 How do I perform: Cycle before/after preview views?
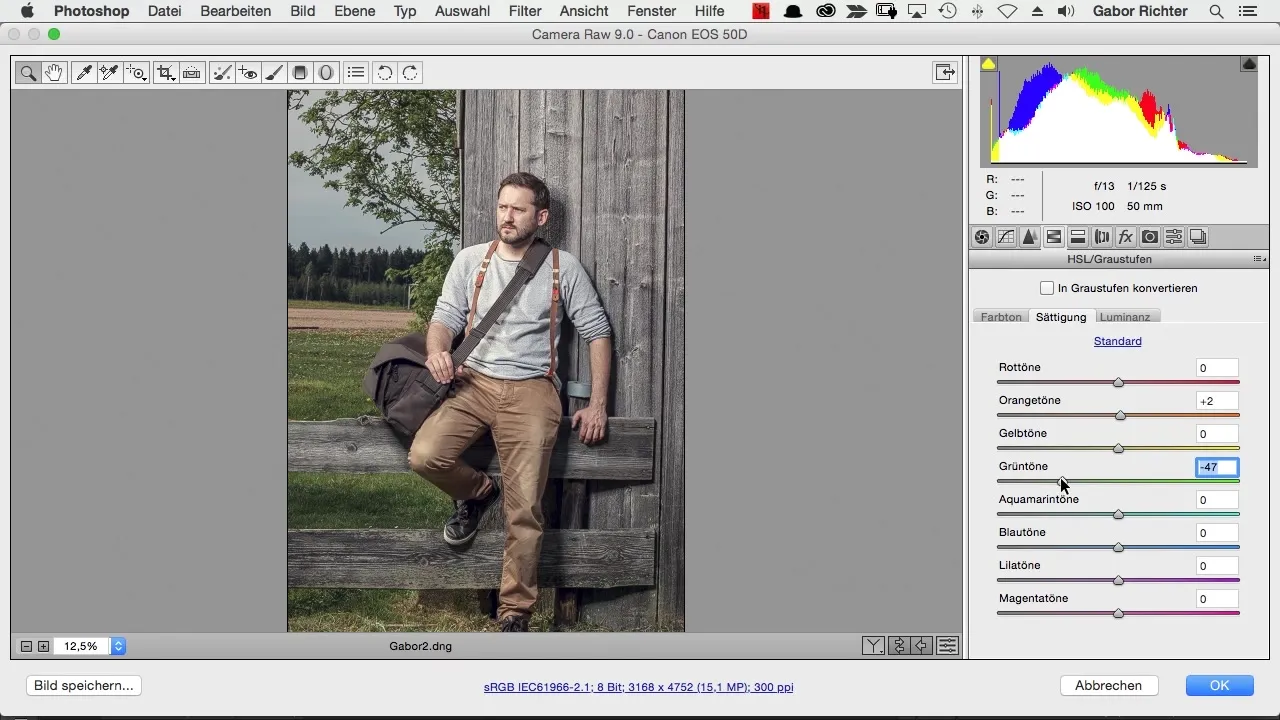(874, 646)
